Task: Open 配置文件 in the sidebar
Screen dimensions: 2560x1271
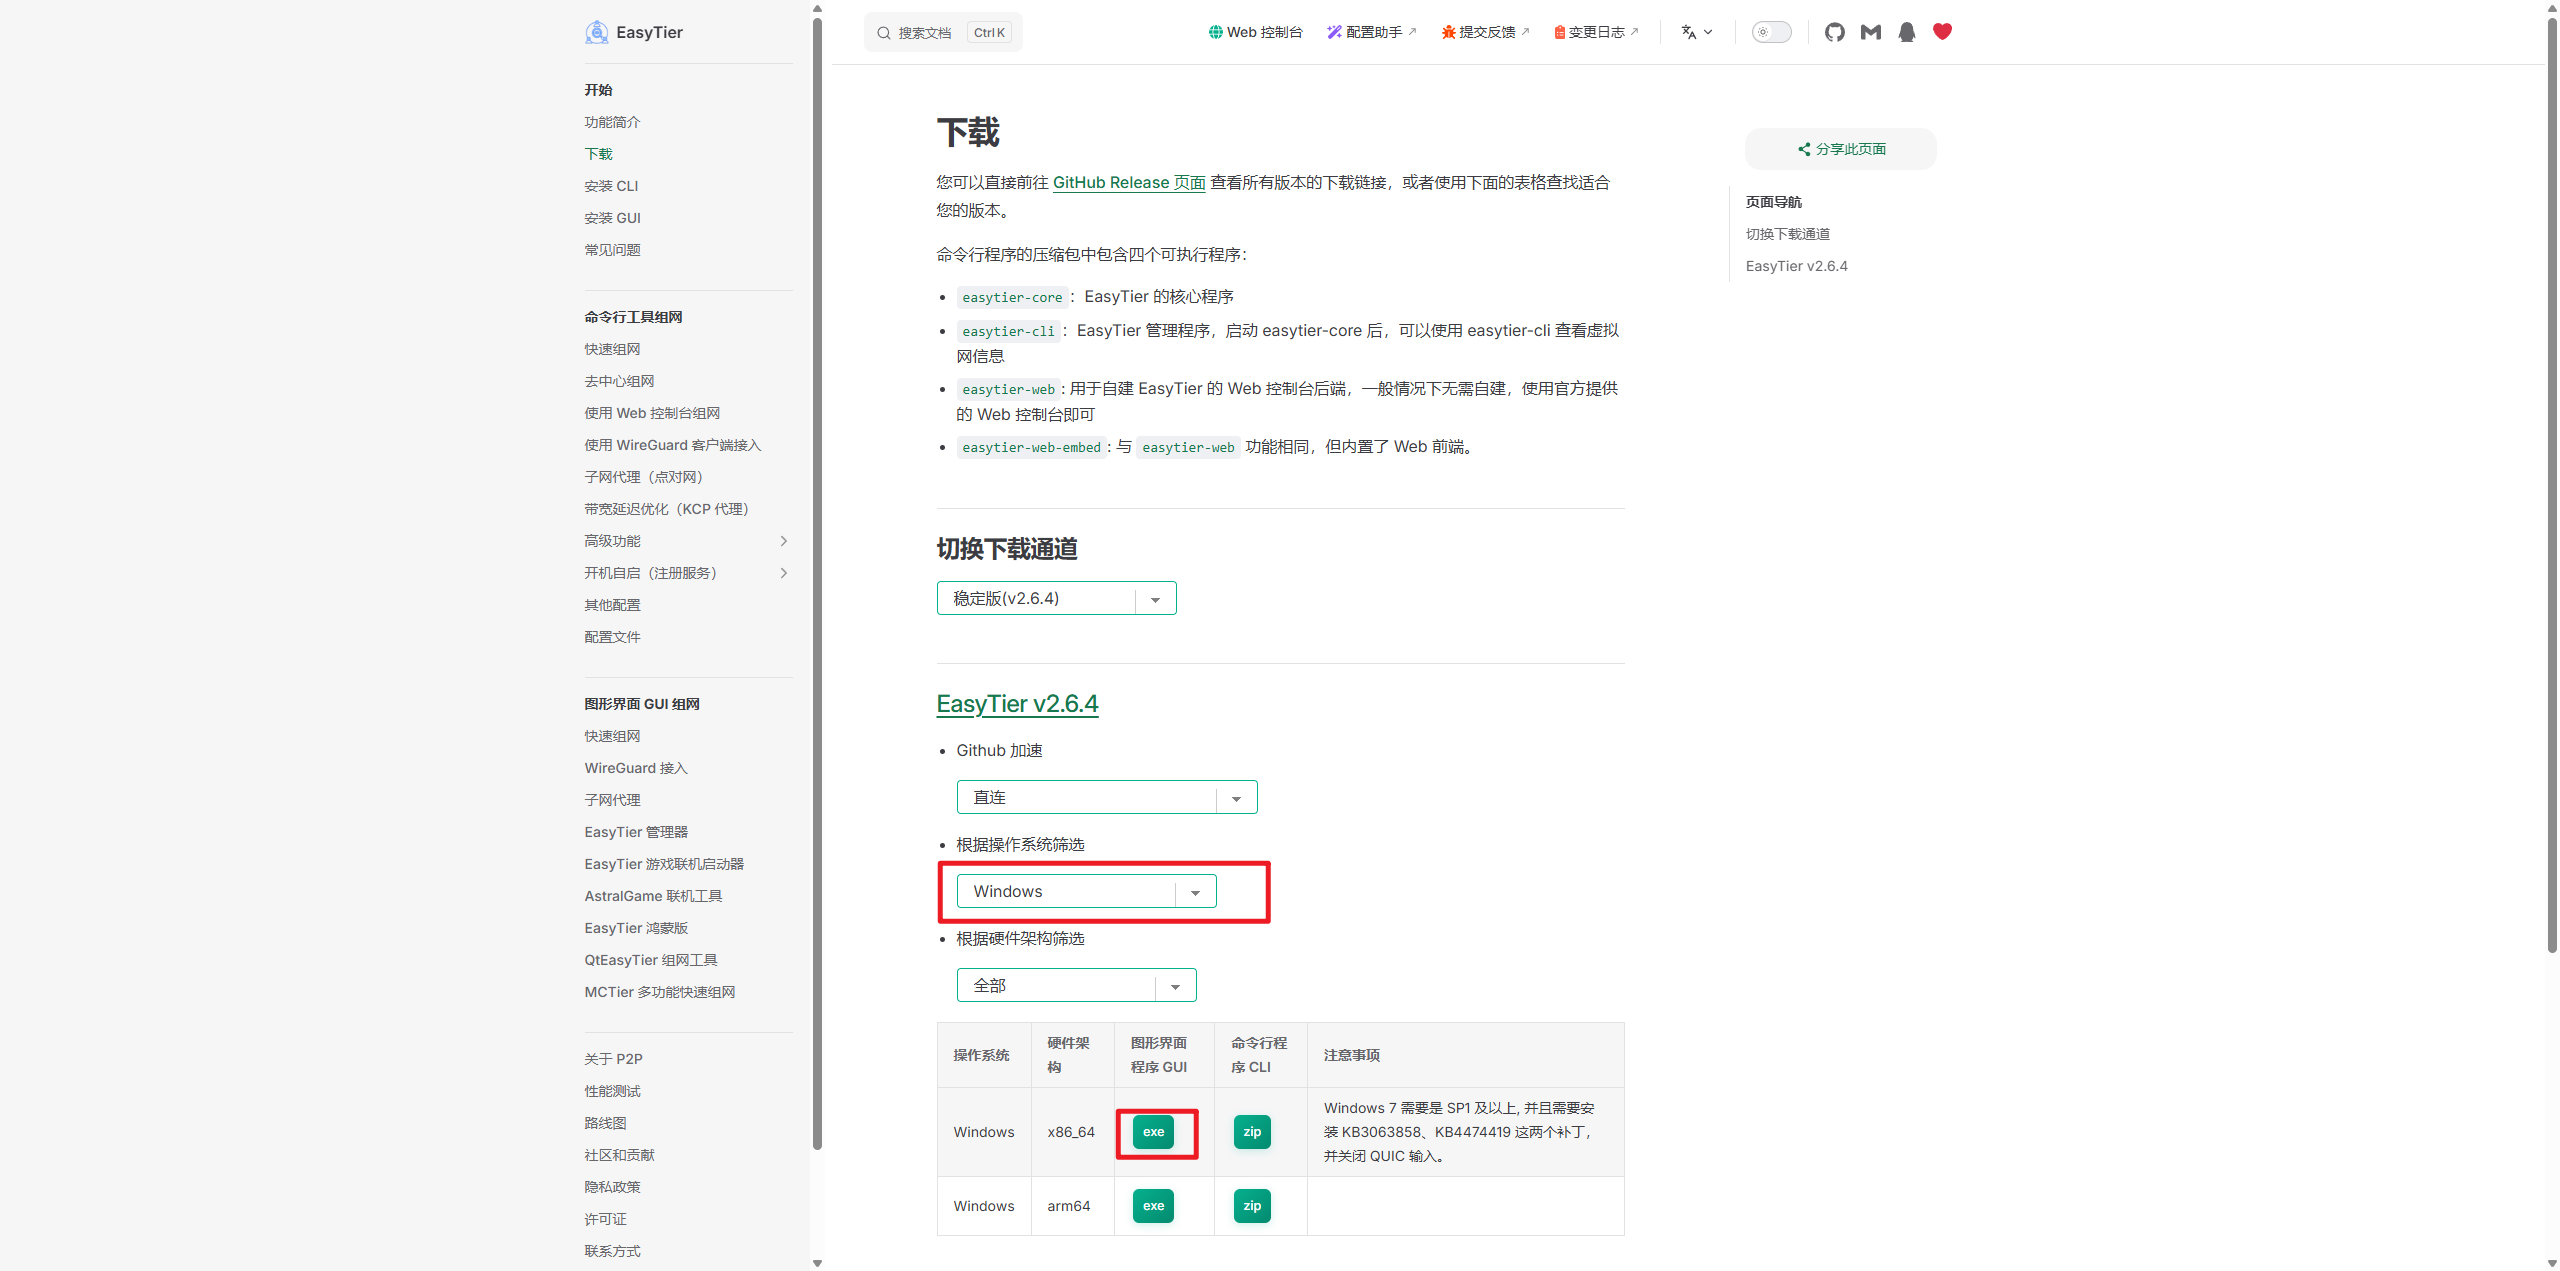Action: [x=612, y=637]
